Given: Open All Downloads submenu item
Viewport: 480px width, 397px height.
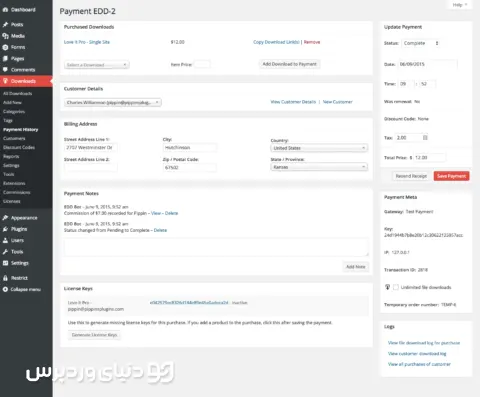Looking at the screenshot, I should pos(17,93).
